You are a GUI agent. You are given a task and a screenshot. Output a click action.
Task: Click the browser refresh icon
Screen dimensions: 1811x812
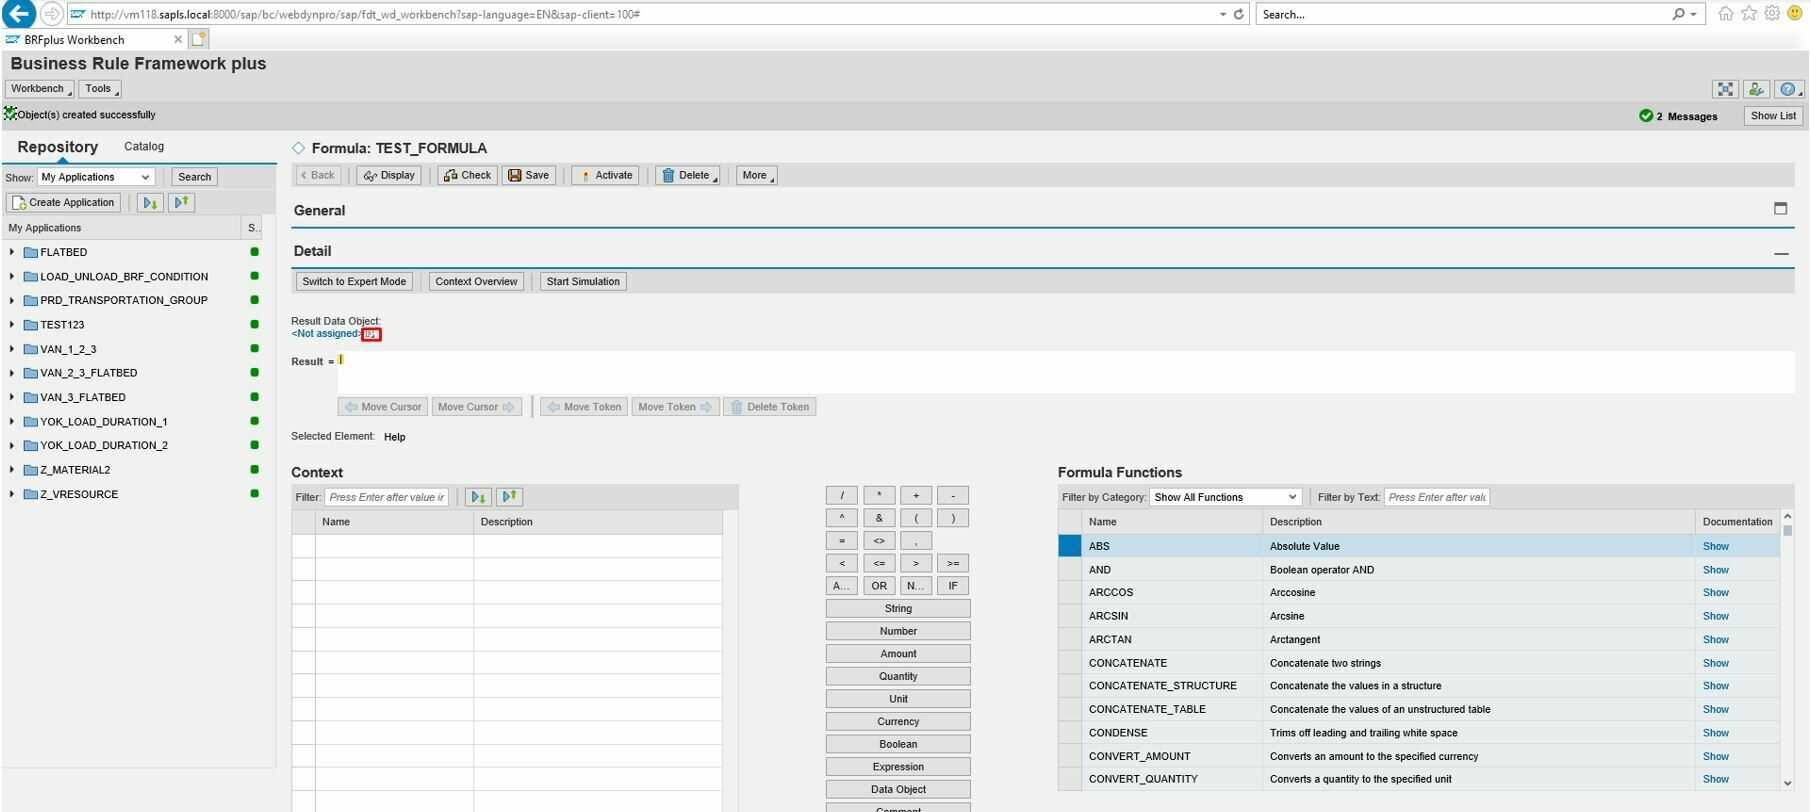click(x=1239, y=14)
